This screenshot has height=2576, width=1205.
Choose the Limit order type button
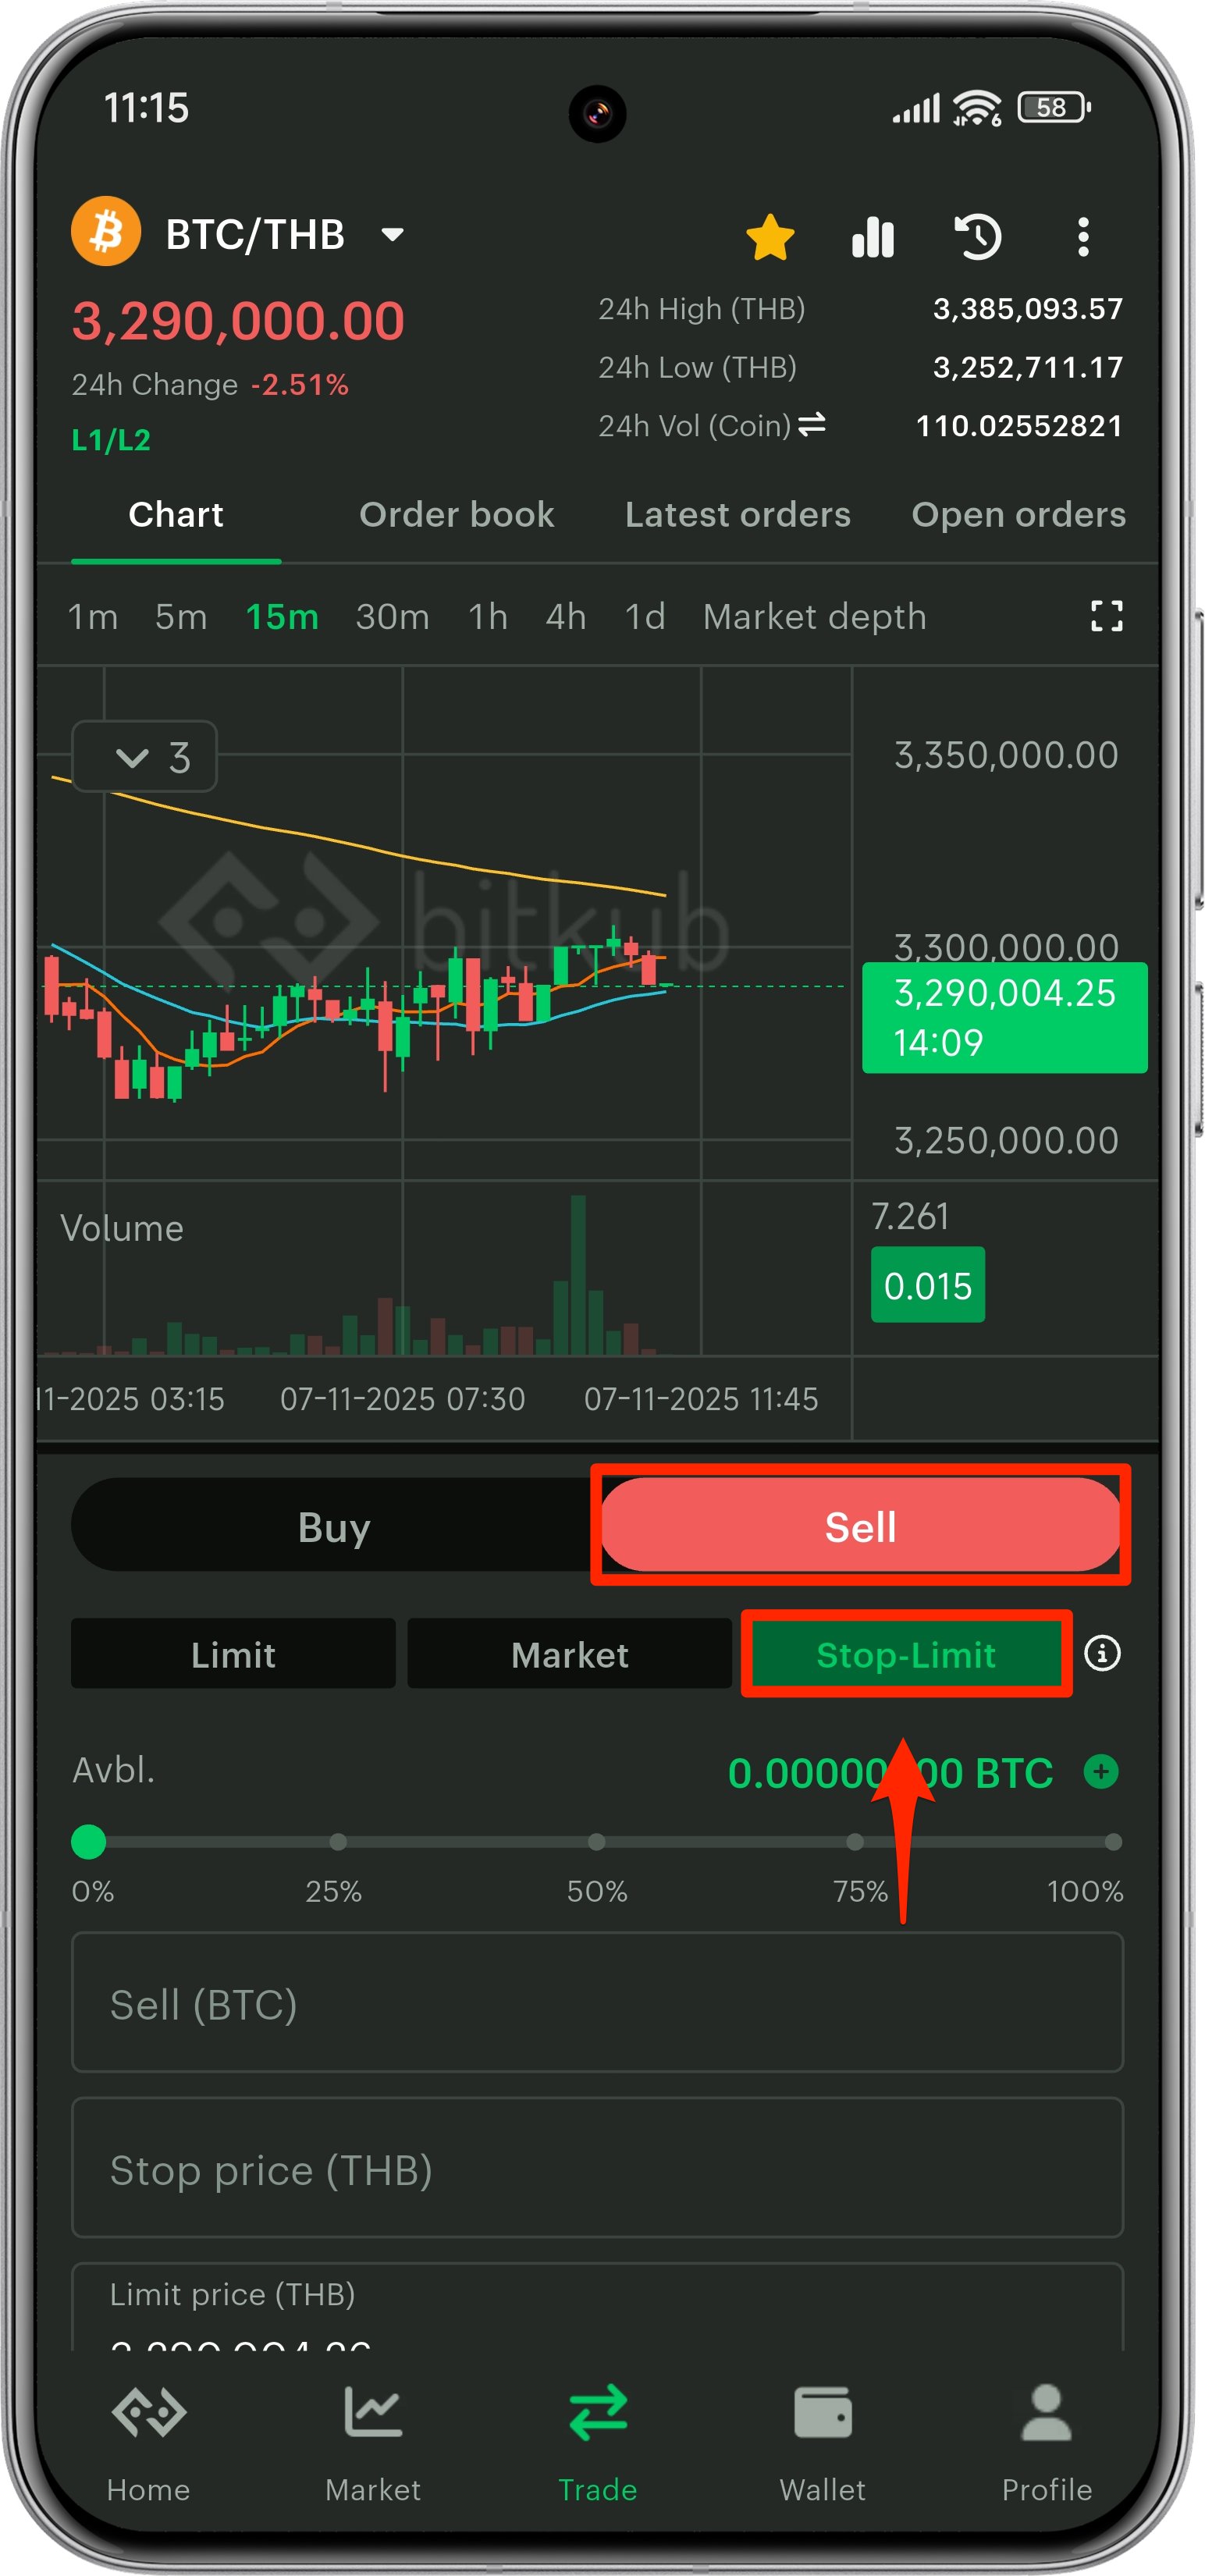coord(233,1654)
